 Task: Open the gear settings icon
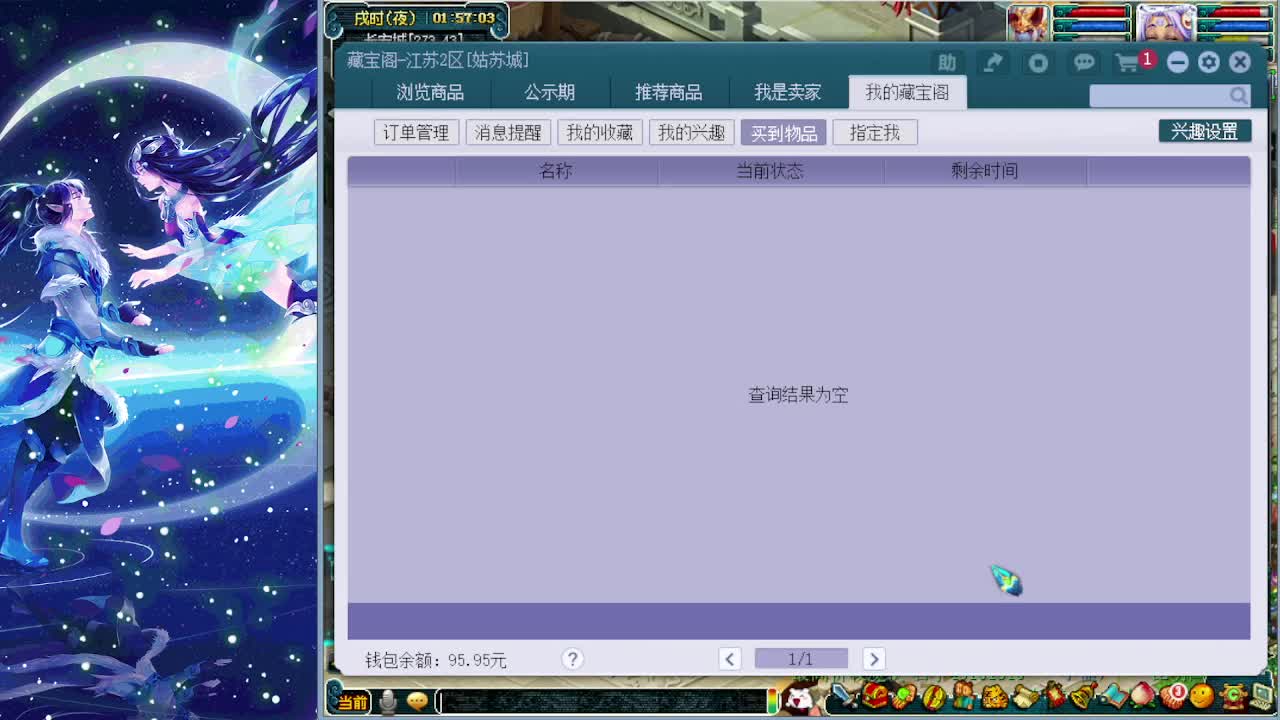[x=1209, y=62]
